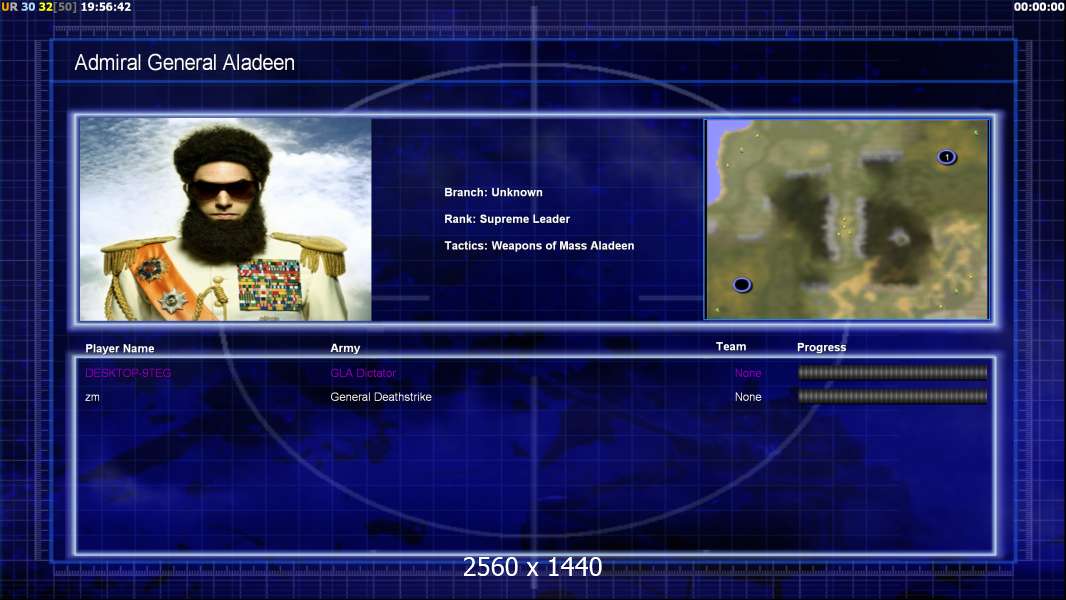The image size is (1066, 600).
Task: Select player zm name
Action: [x=92, y=398]
